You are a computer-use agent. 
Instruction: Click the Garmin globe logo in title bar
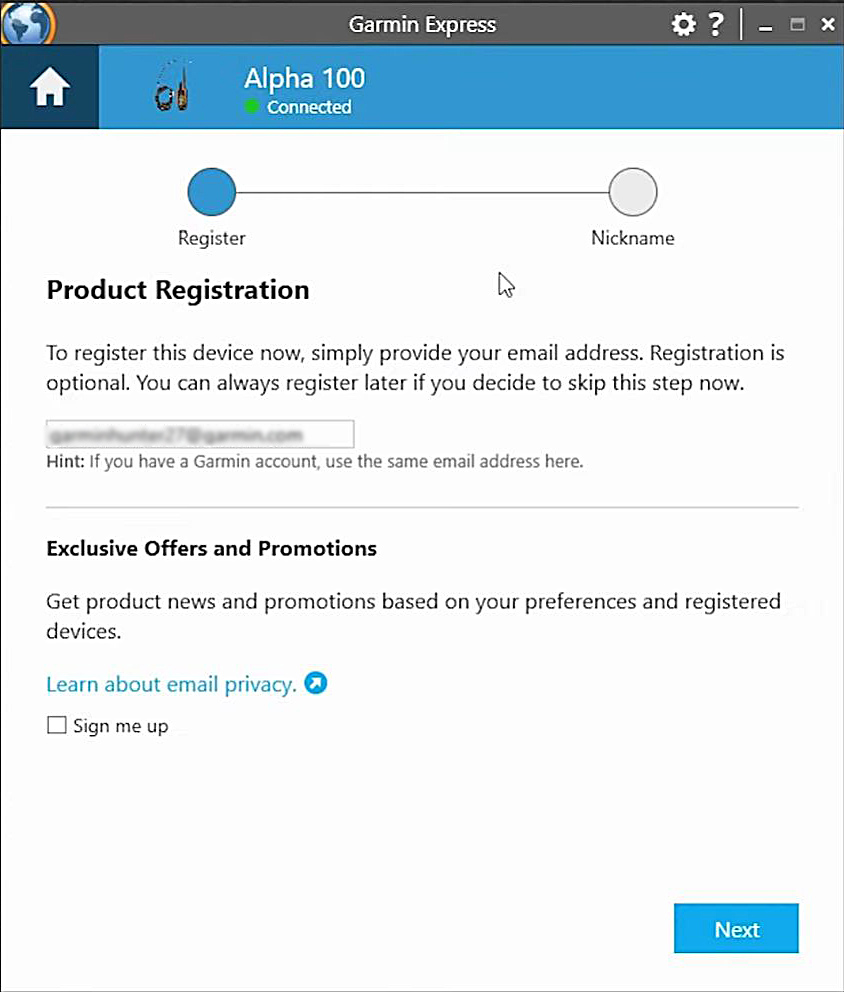coord(28,23)
